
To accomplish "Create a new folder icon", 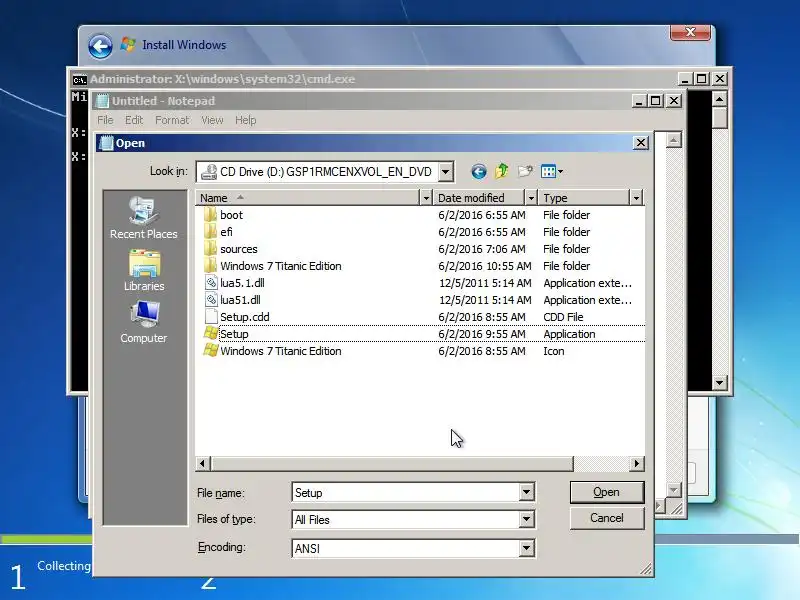I will [x=525, y=171].
